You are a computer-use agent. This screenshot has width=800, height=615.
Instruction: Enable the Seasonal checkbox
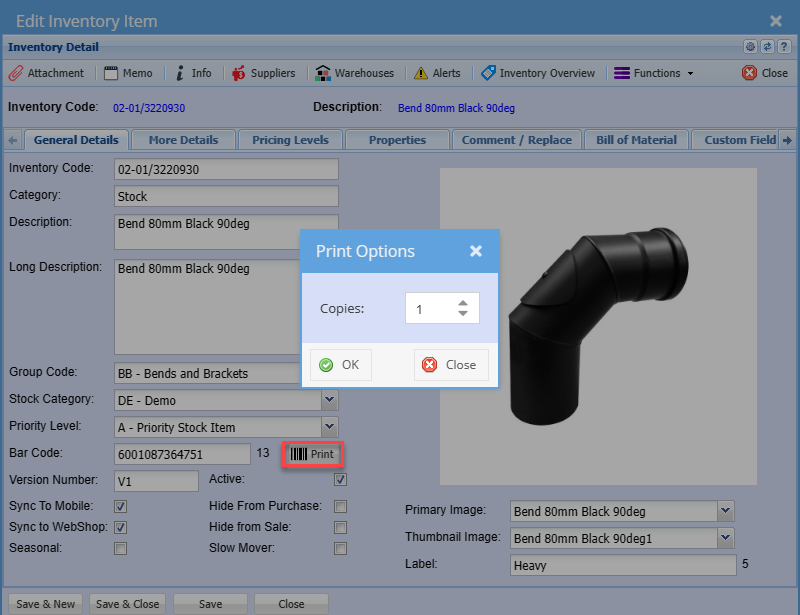121,548
